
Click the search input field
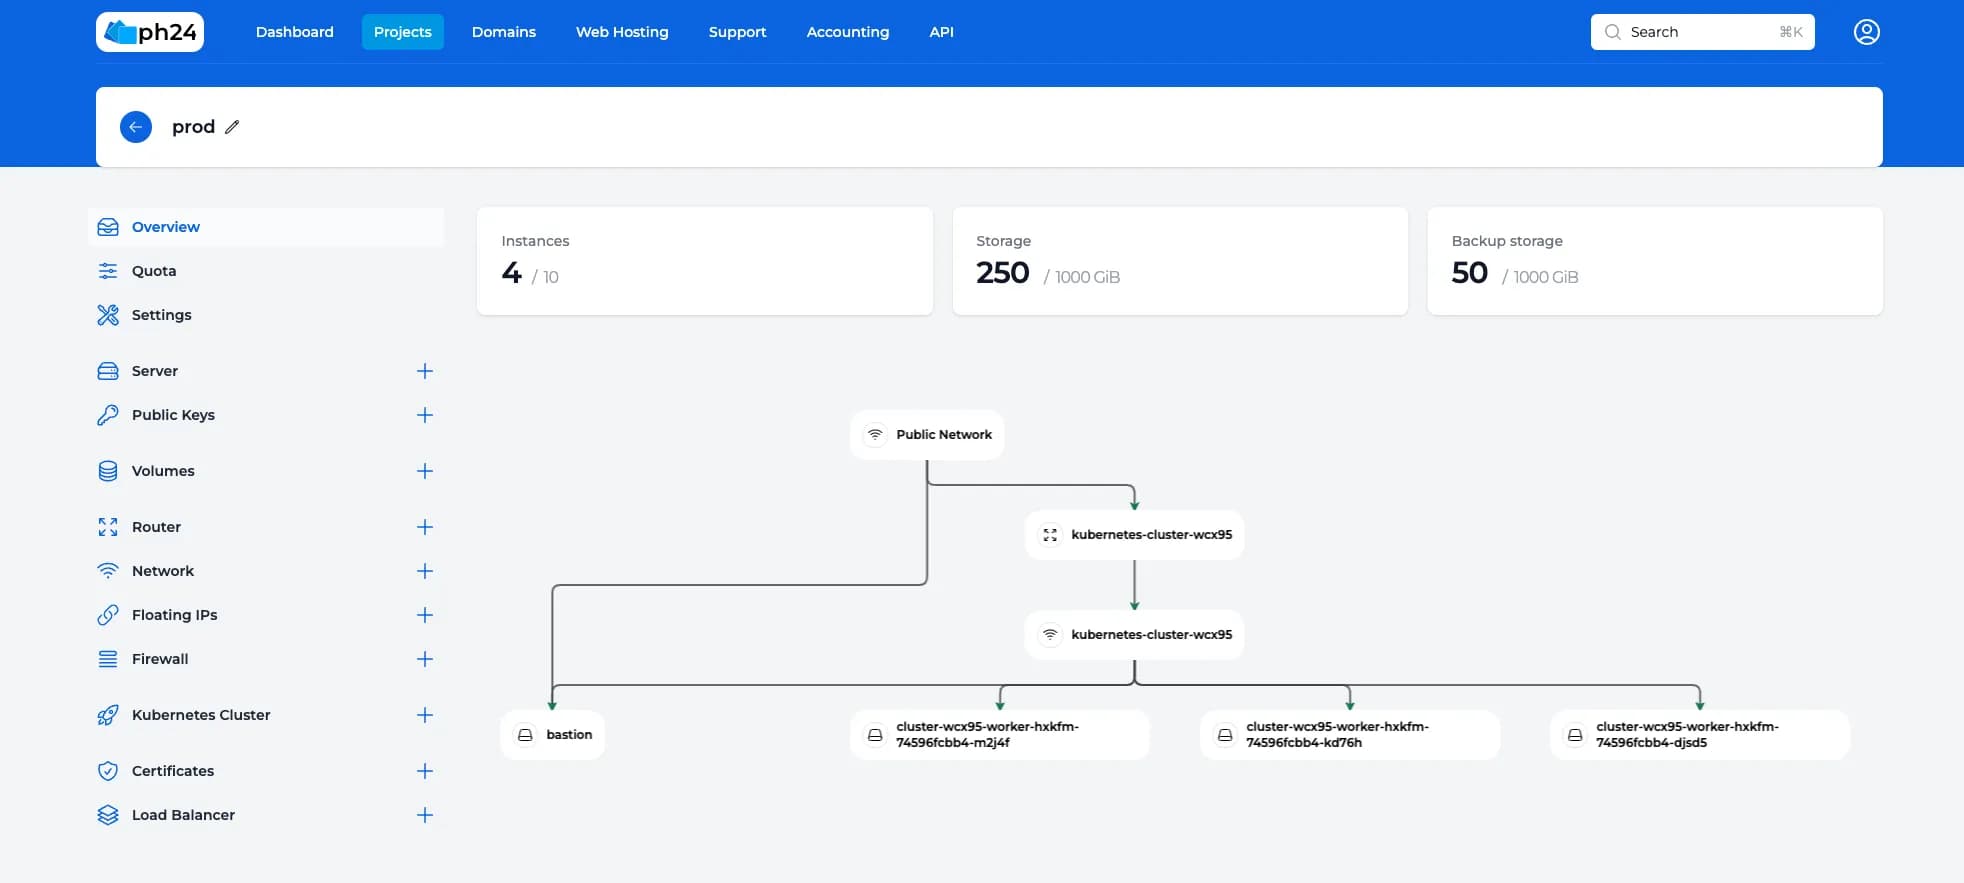point(1700,32)
